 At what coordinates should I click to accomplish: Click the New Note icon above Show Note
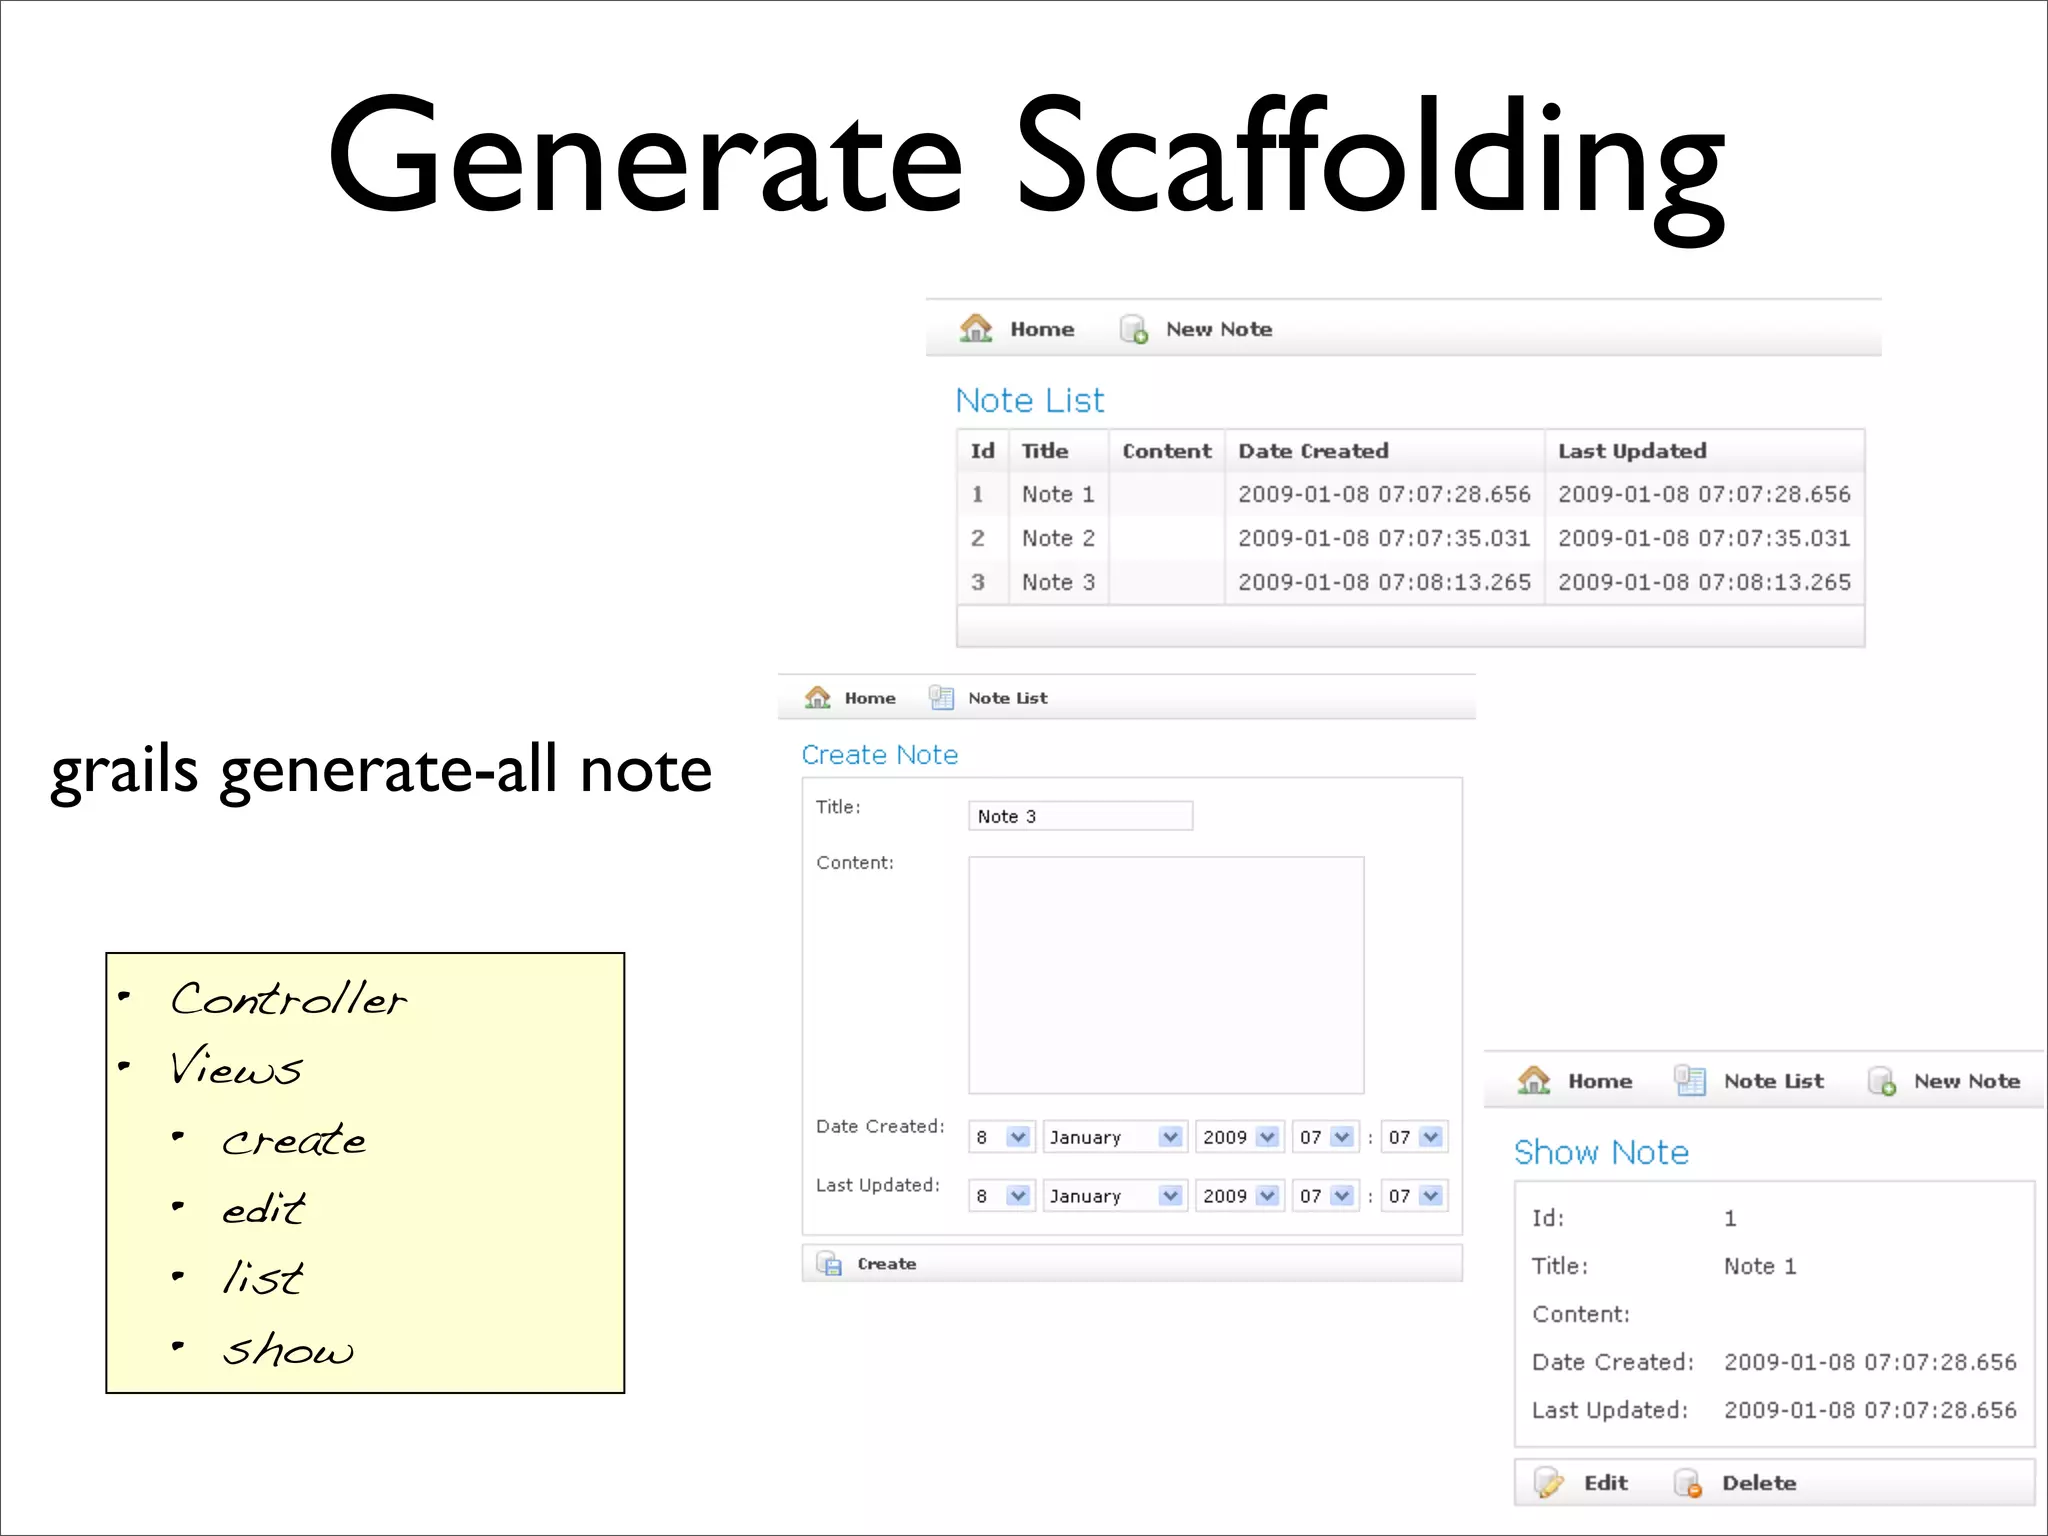click(1881, 1081)
